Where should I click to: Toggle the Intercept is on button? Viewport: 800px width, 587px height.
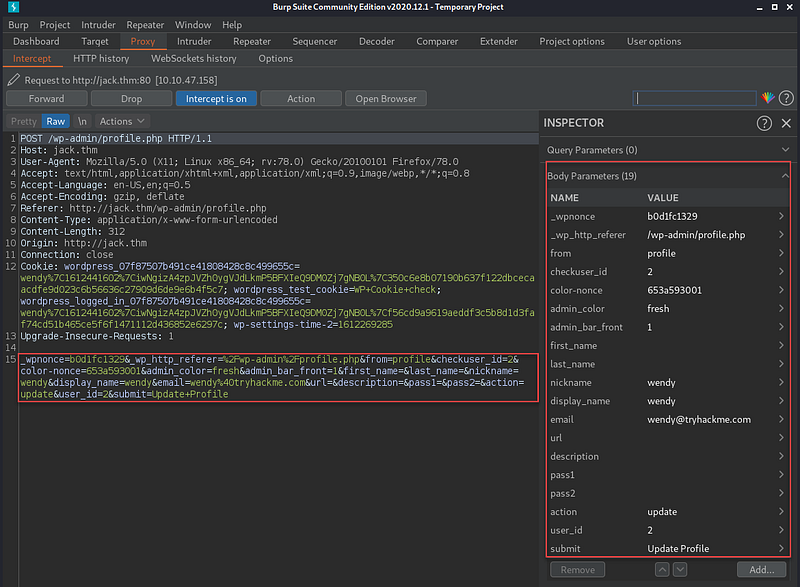click(216, 98)
